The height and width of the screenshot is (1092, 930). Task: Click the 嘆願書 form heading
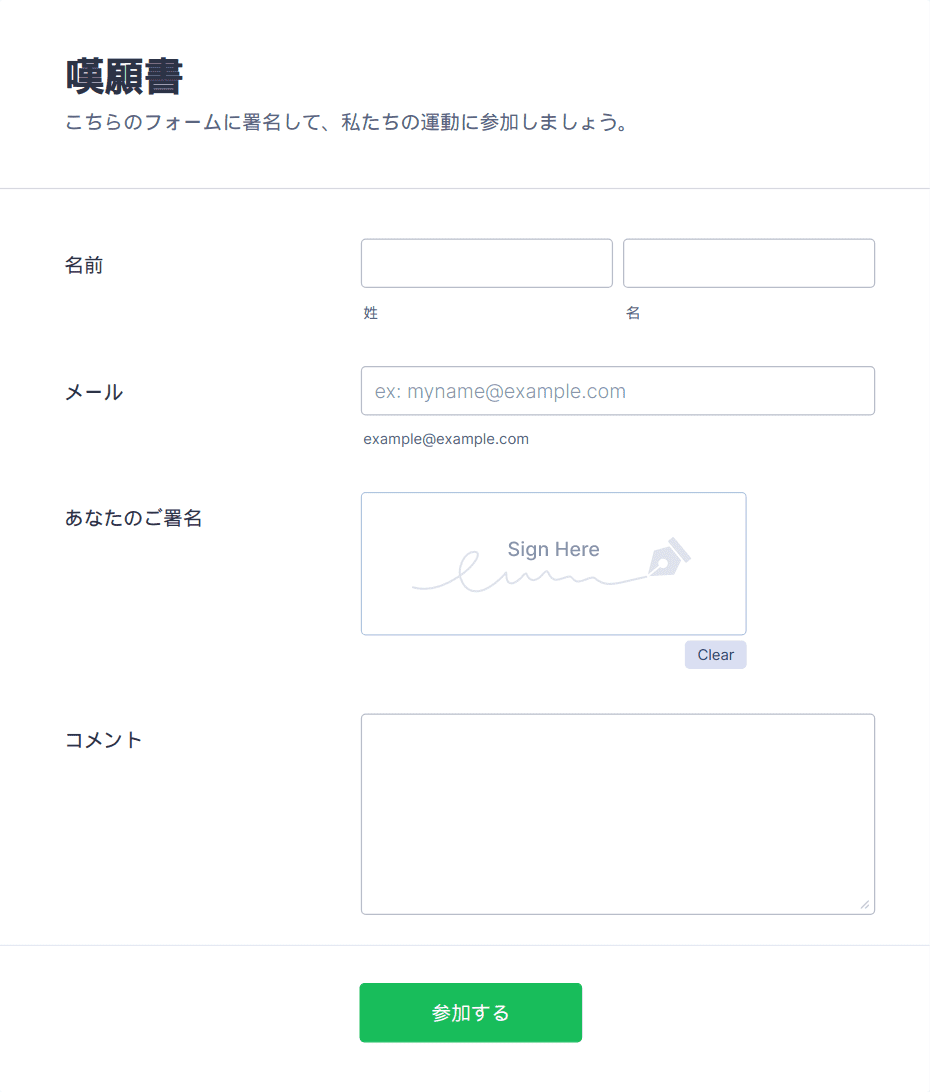[125, 76]
